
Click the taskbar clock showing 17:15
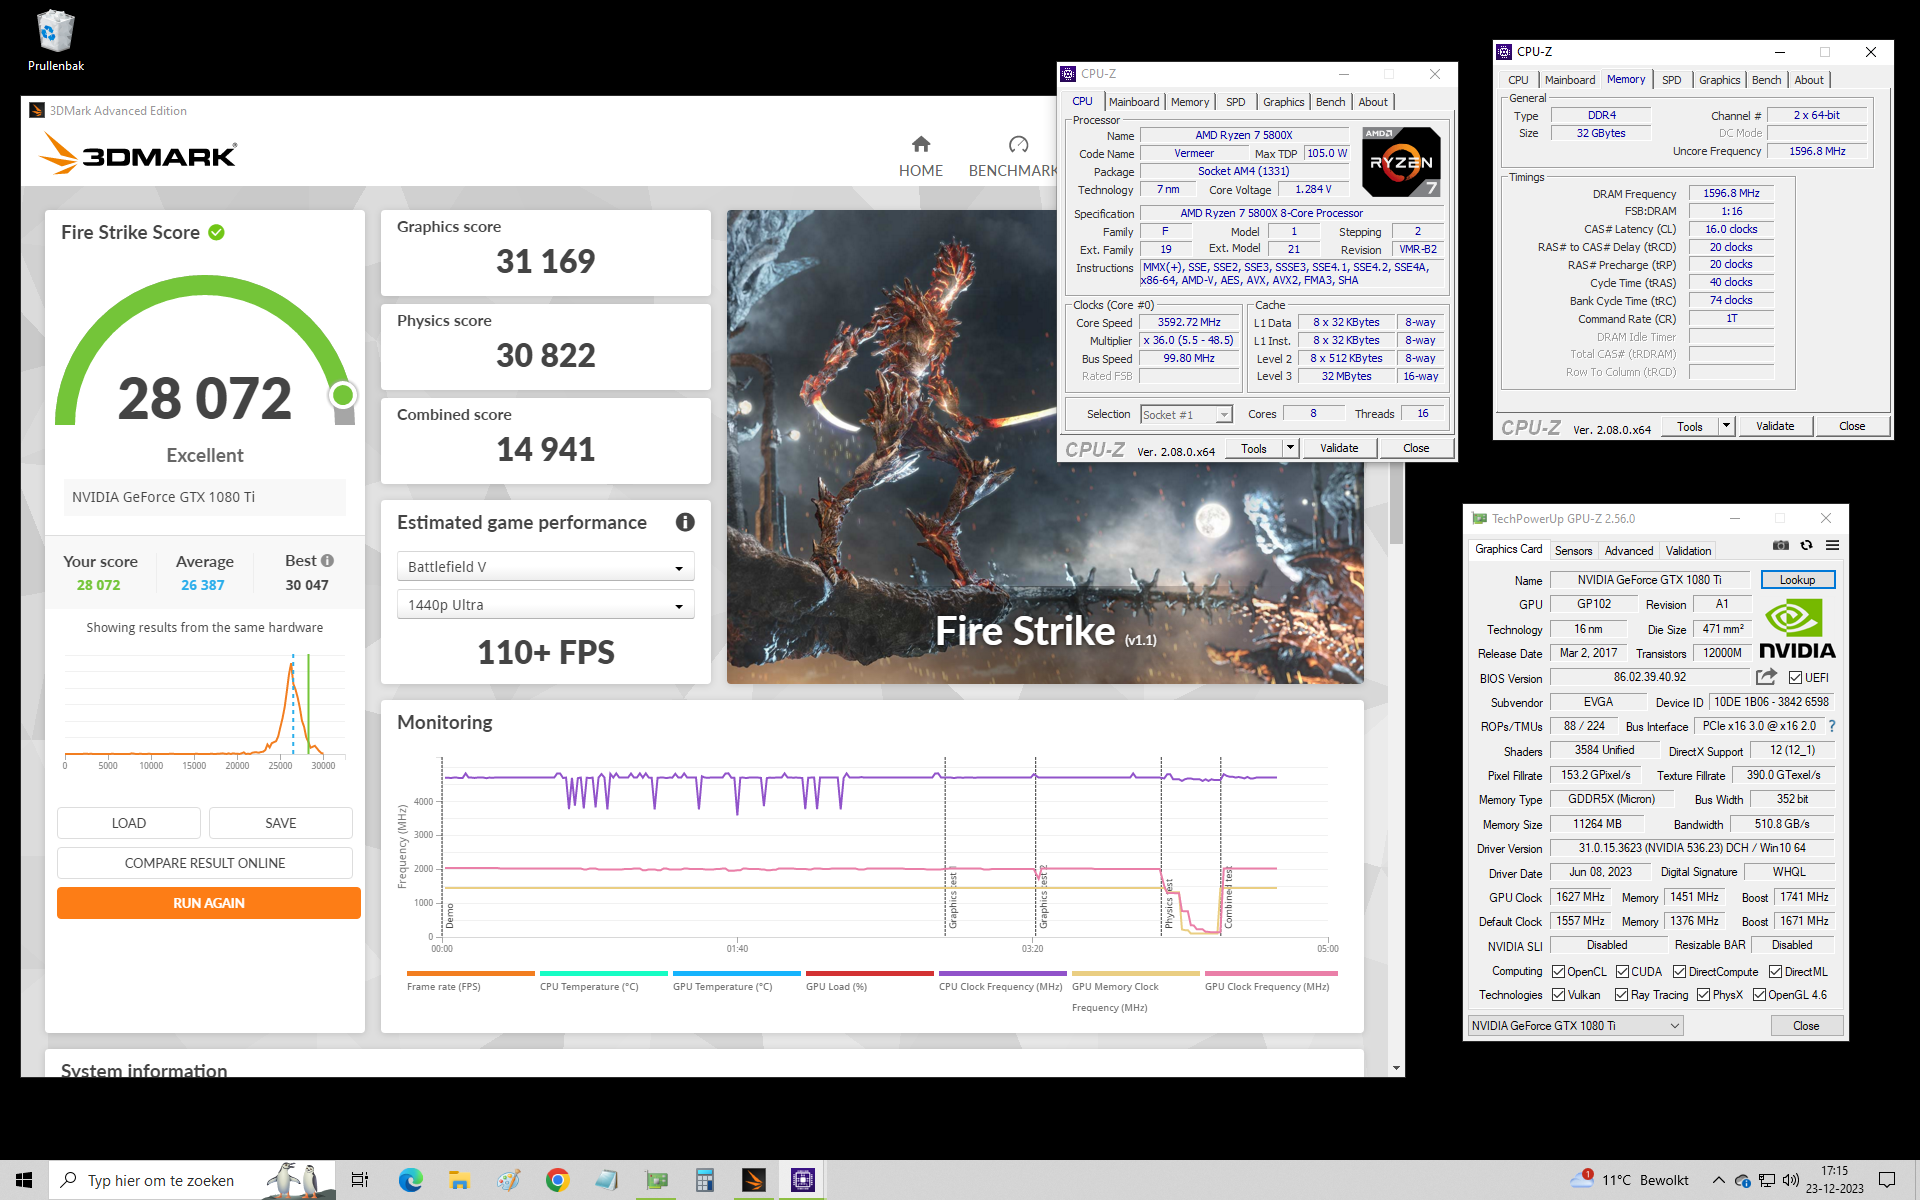[x=1834, y=1180]
